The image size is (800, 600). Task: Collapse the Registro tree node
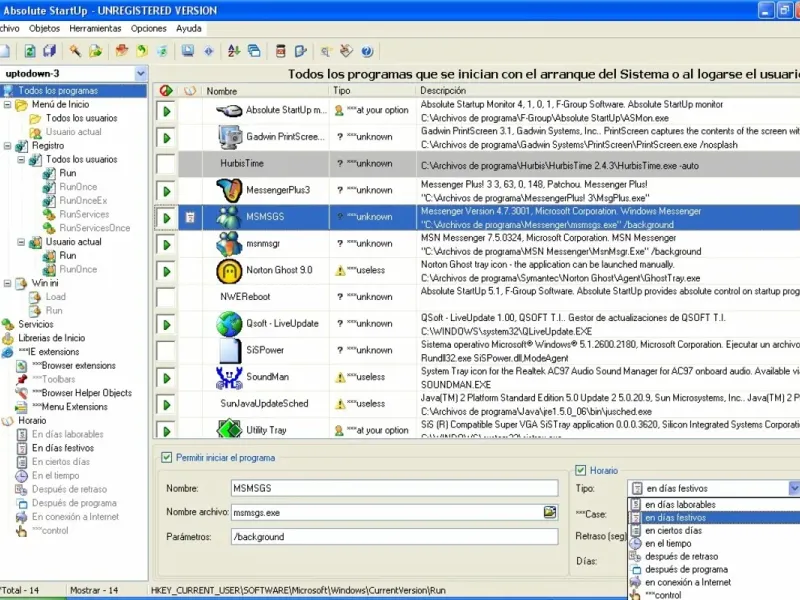7,146
